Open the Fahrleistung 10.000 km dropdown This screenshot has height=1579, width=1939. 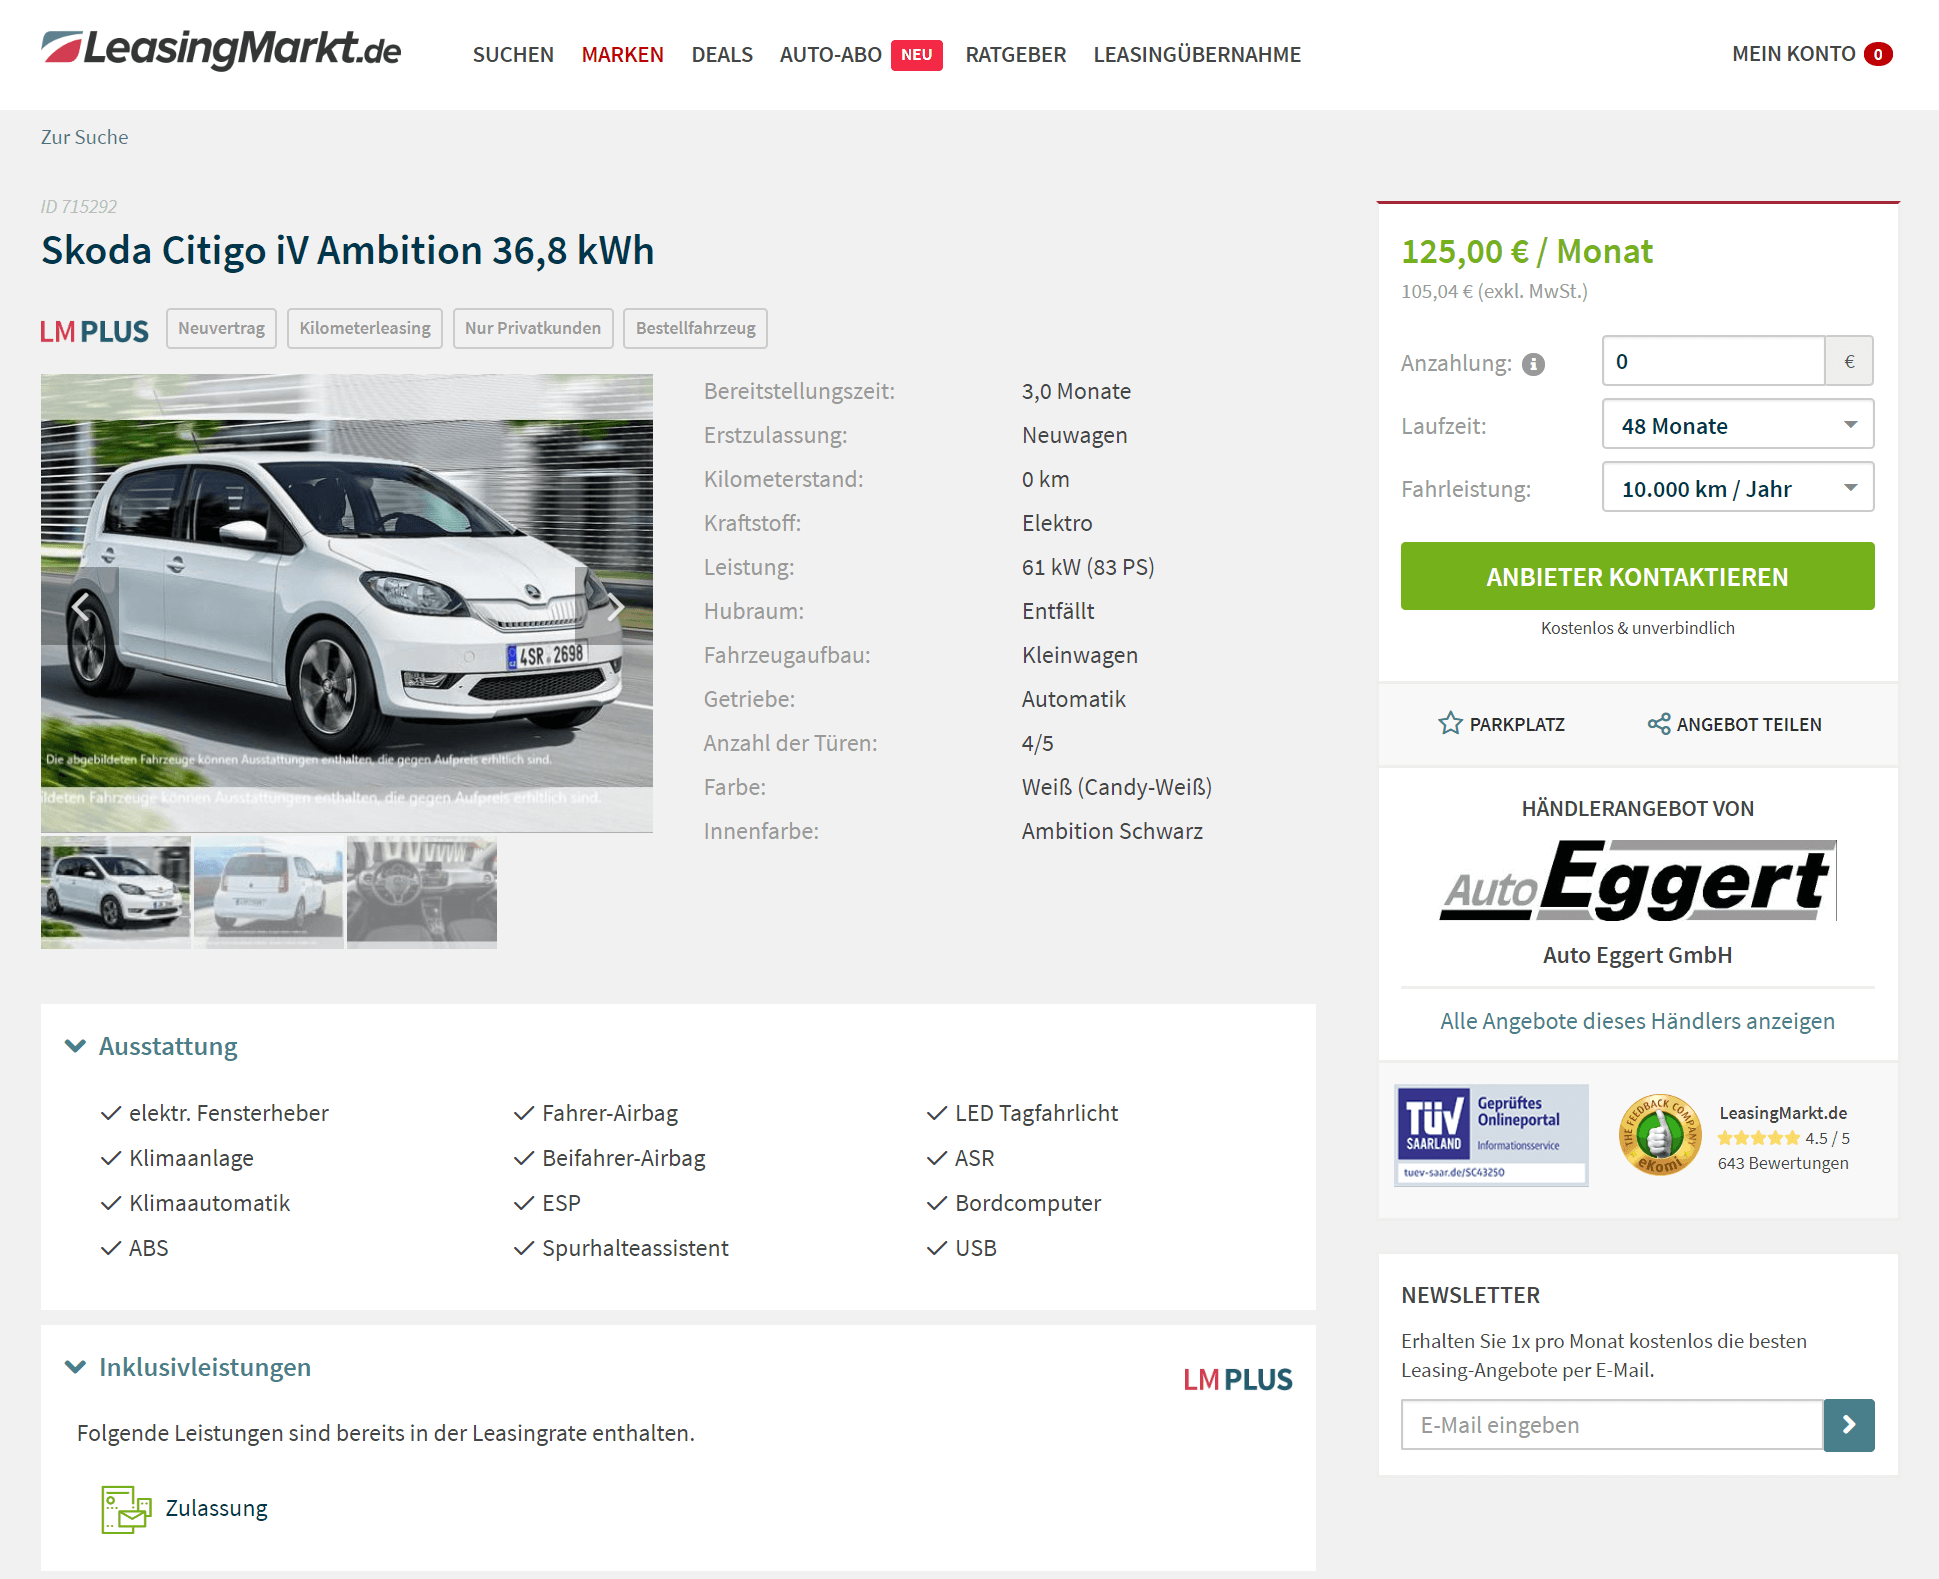click(1738, 488)
